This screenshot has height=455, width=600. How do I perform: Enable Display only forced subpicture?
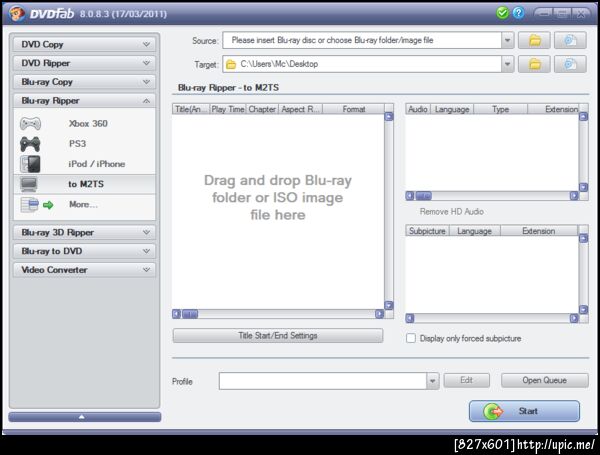click(x=411, y=338)
